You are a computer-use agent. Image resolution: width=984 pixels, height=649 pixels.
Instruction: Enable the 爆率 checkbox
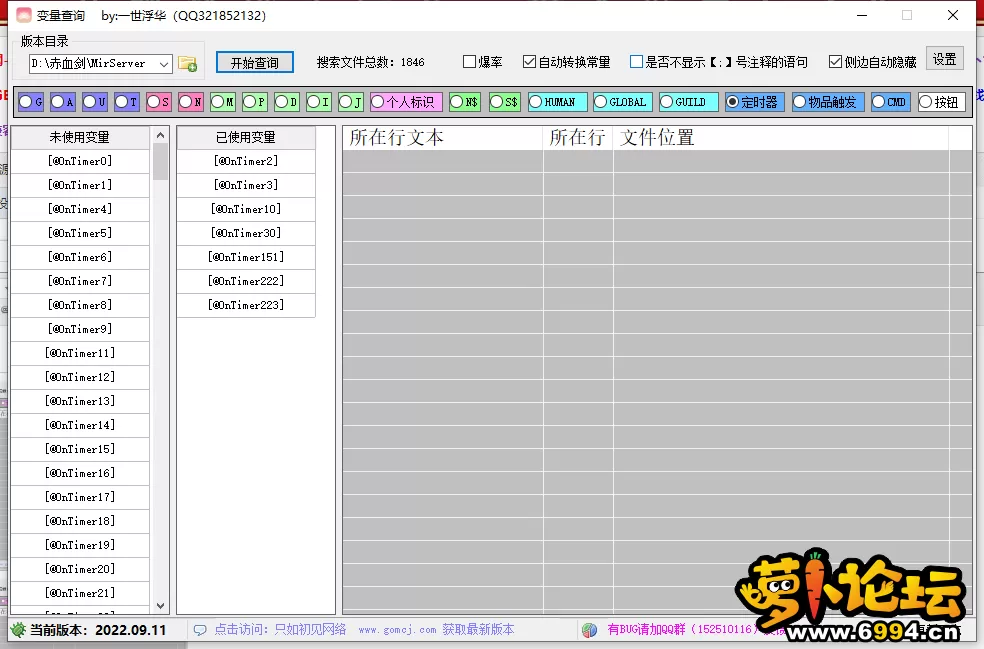click(470, 62)
